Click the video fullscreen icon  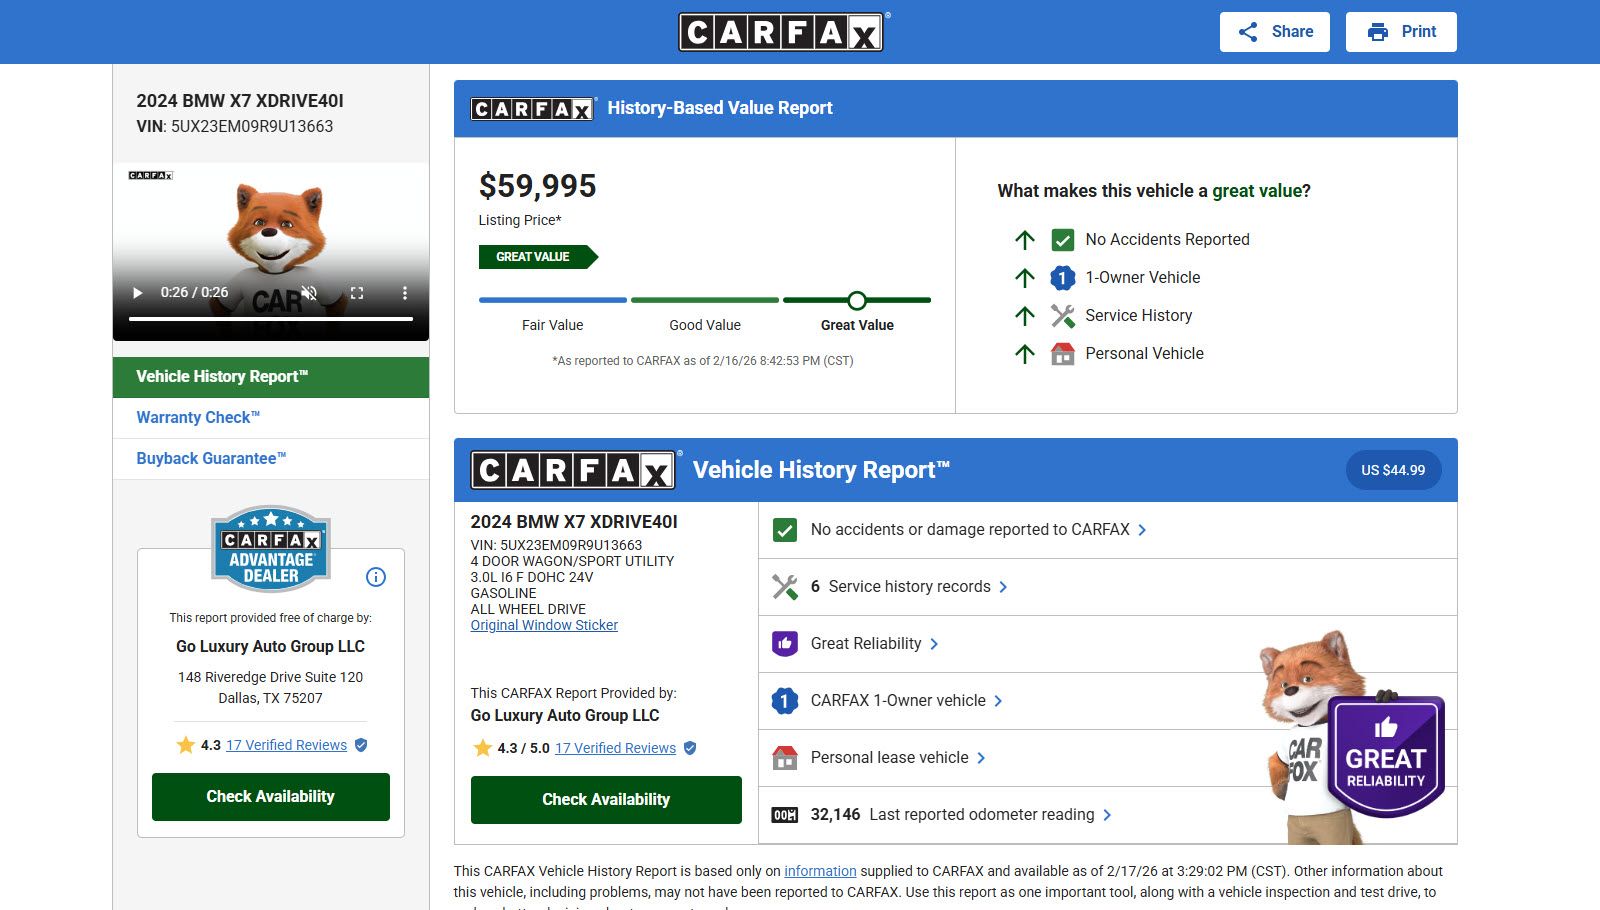coord(357,293)
